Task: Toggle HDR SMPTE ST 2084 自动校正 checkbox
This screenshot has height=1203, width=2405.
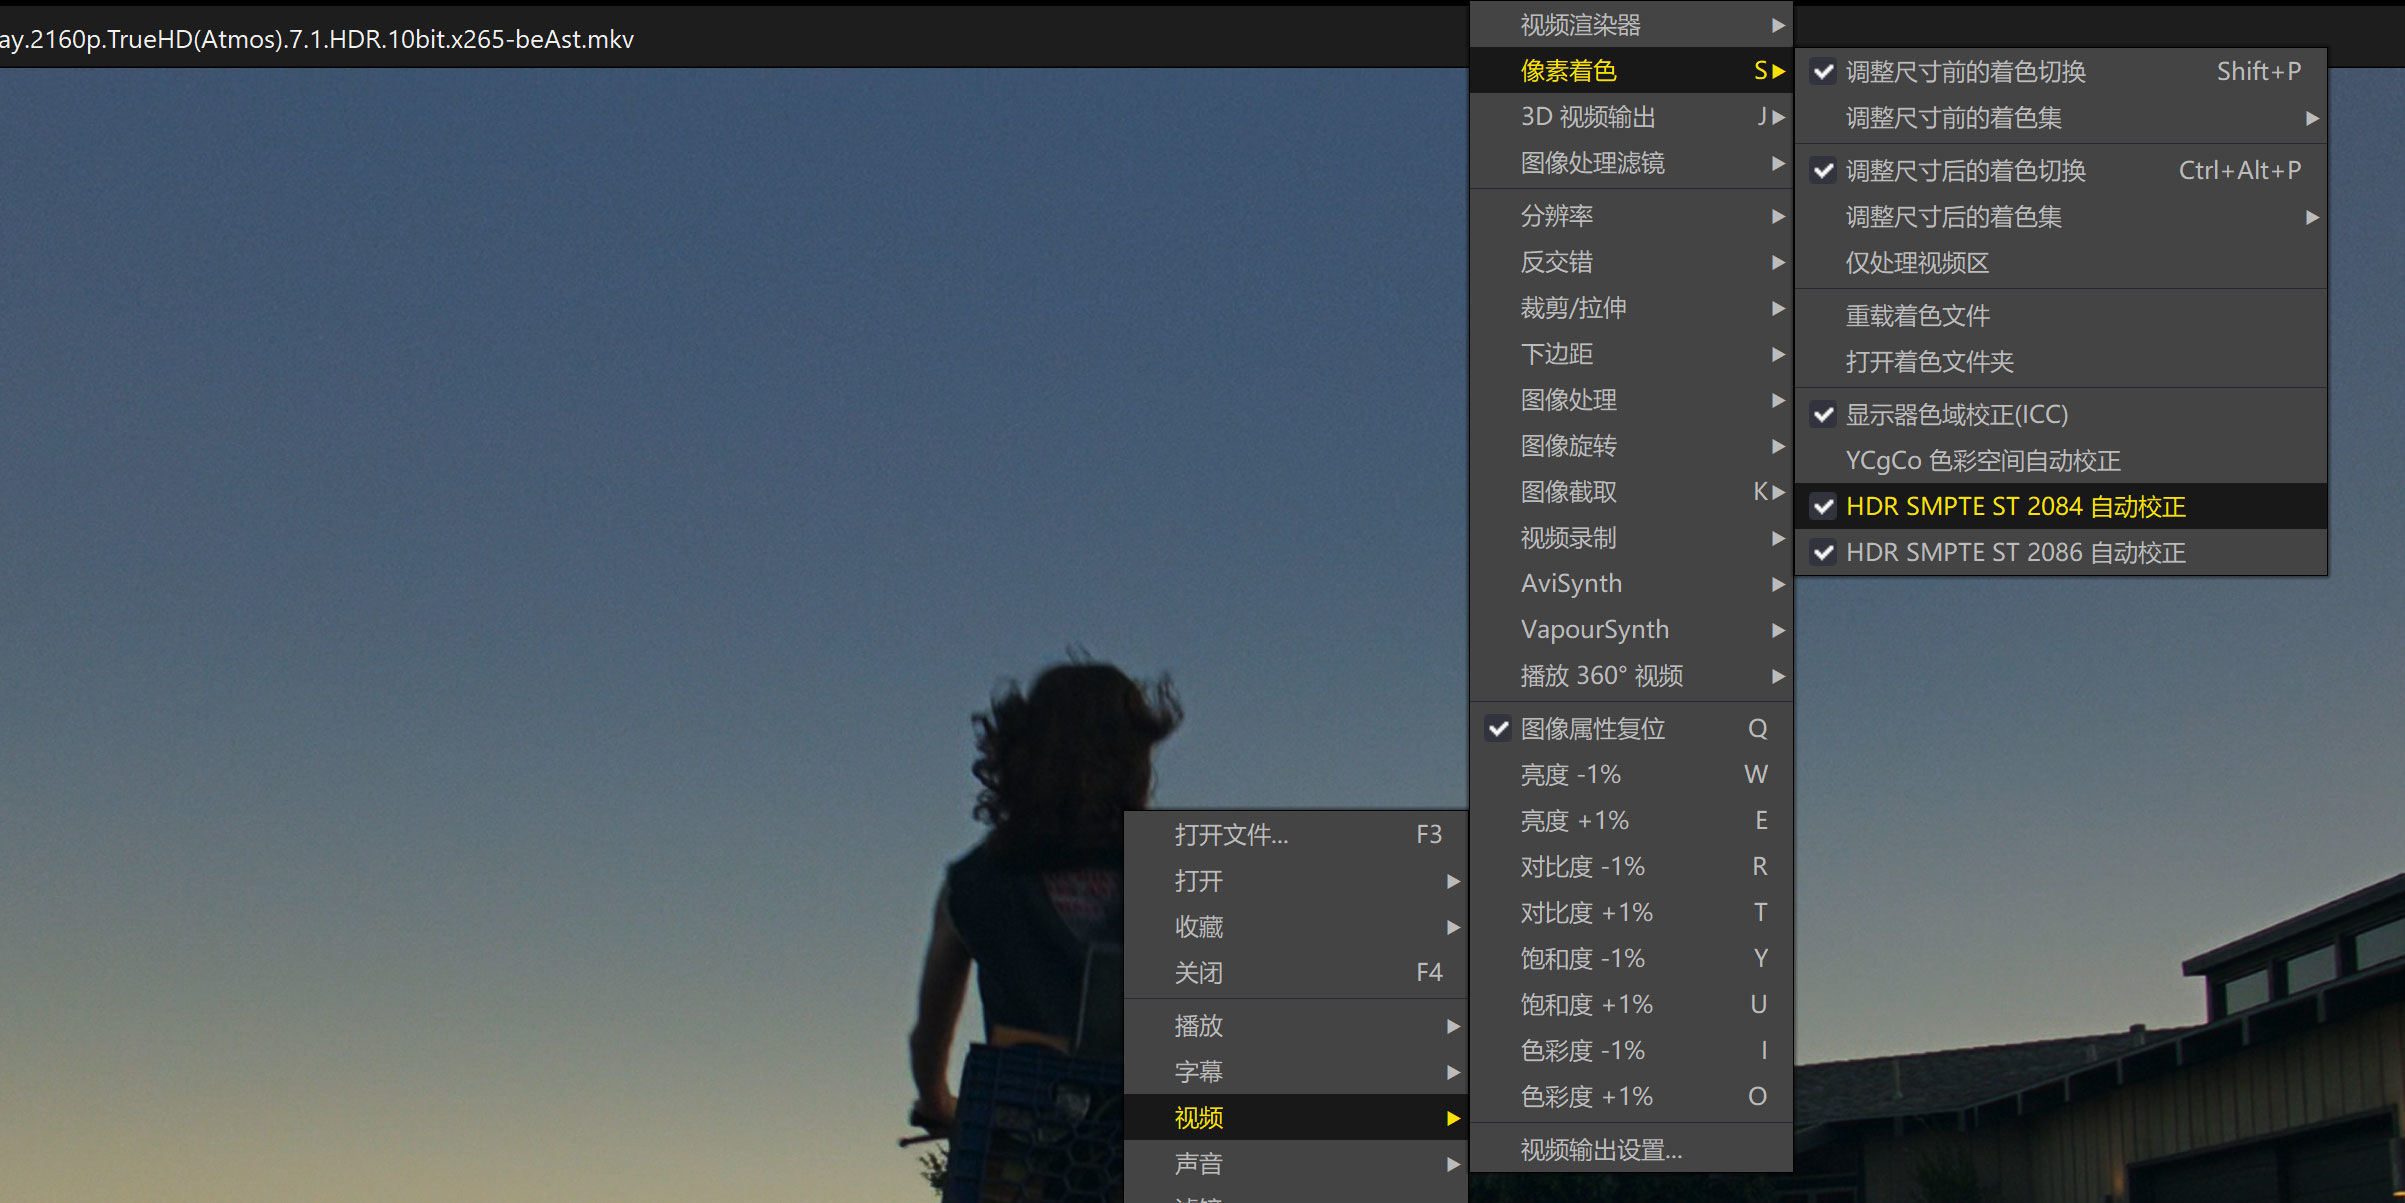Action: coord(1824,507)
